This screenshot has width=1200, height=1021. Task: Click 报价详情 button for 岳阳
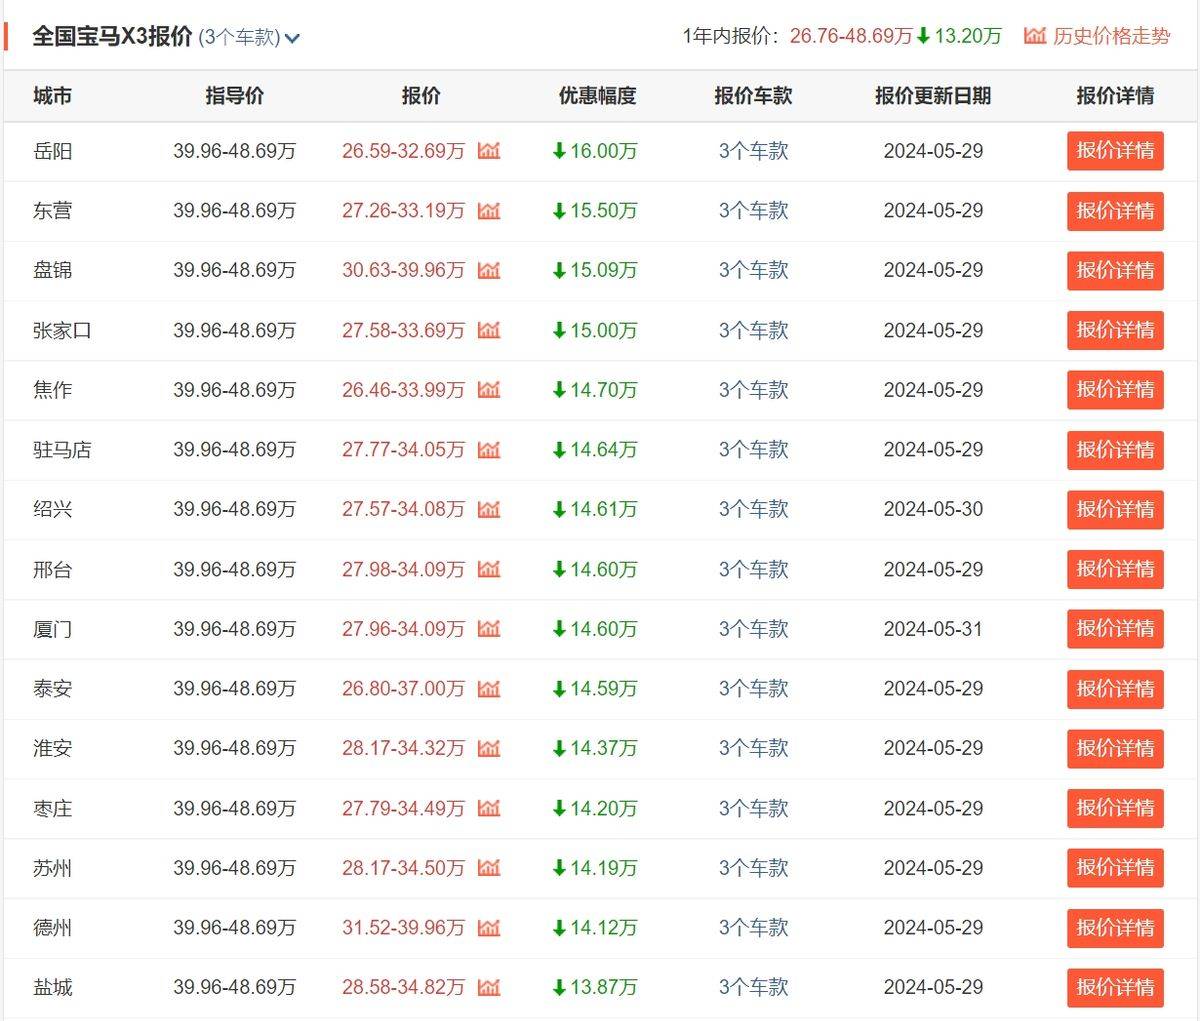pyautogui.click(x=1115, y=151)
